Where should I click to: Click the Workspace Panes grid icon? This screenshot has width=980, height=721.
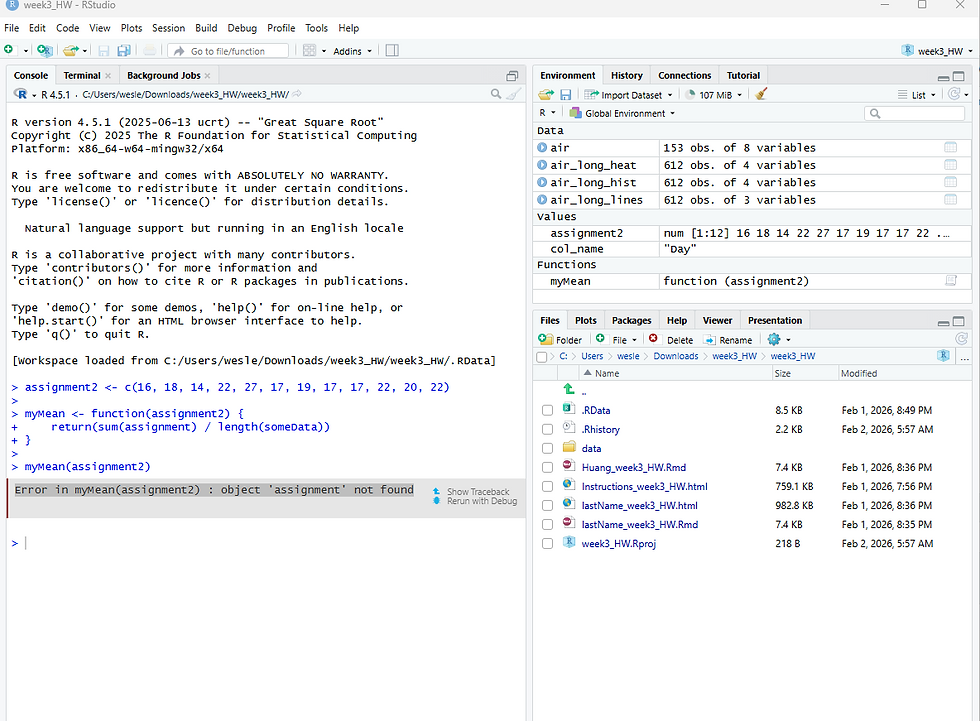click(309, 51)
